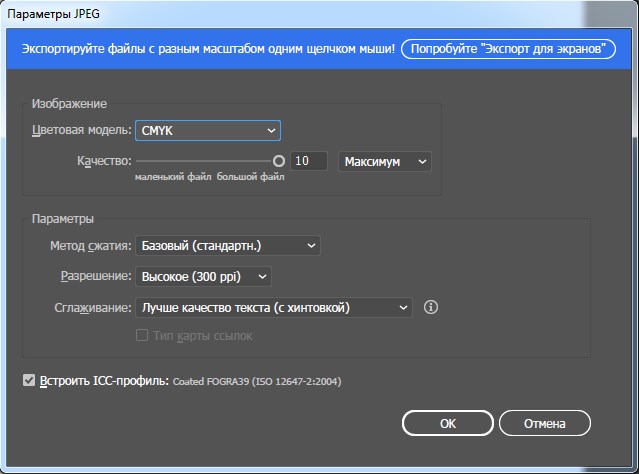The height and width of the screenshot is (474, 639).
Task: Click the Отмена button
Action: click(544, 423)
